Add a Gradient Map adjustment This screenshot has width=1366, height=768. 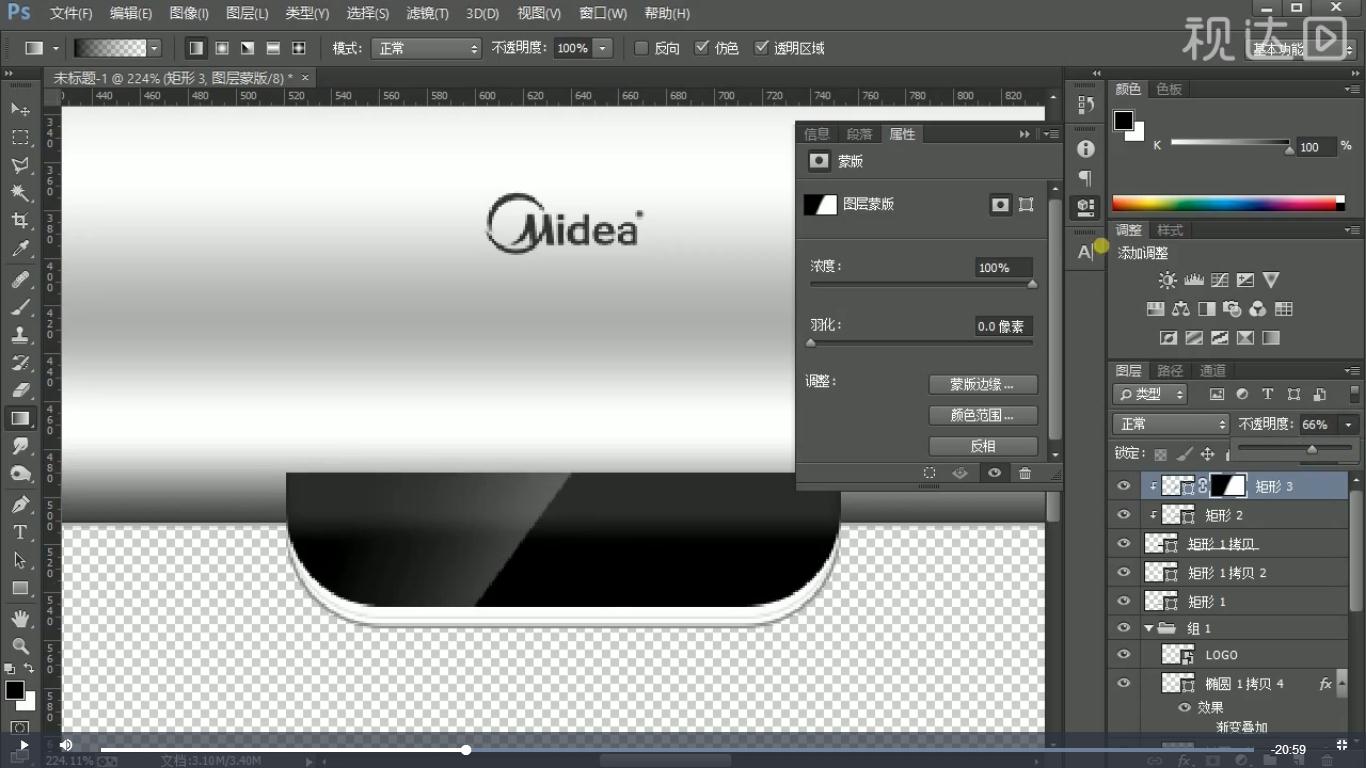point(1271,338)
